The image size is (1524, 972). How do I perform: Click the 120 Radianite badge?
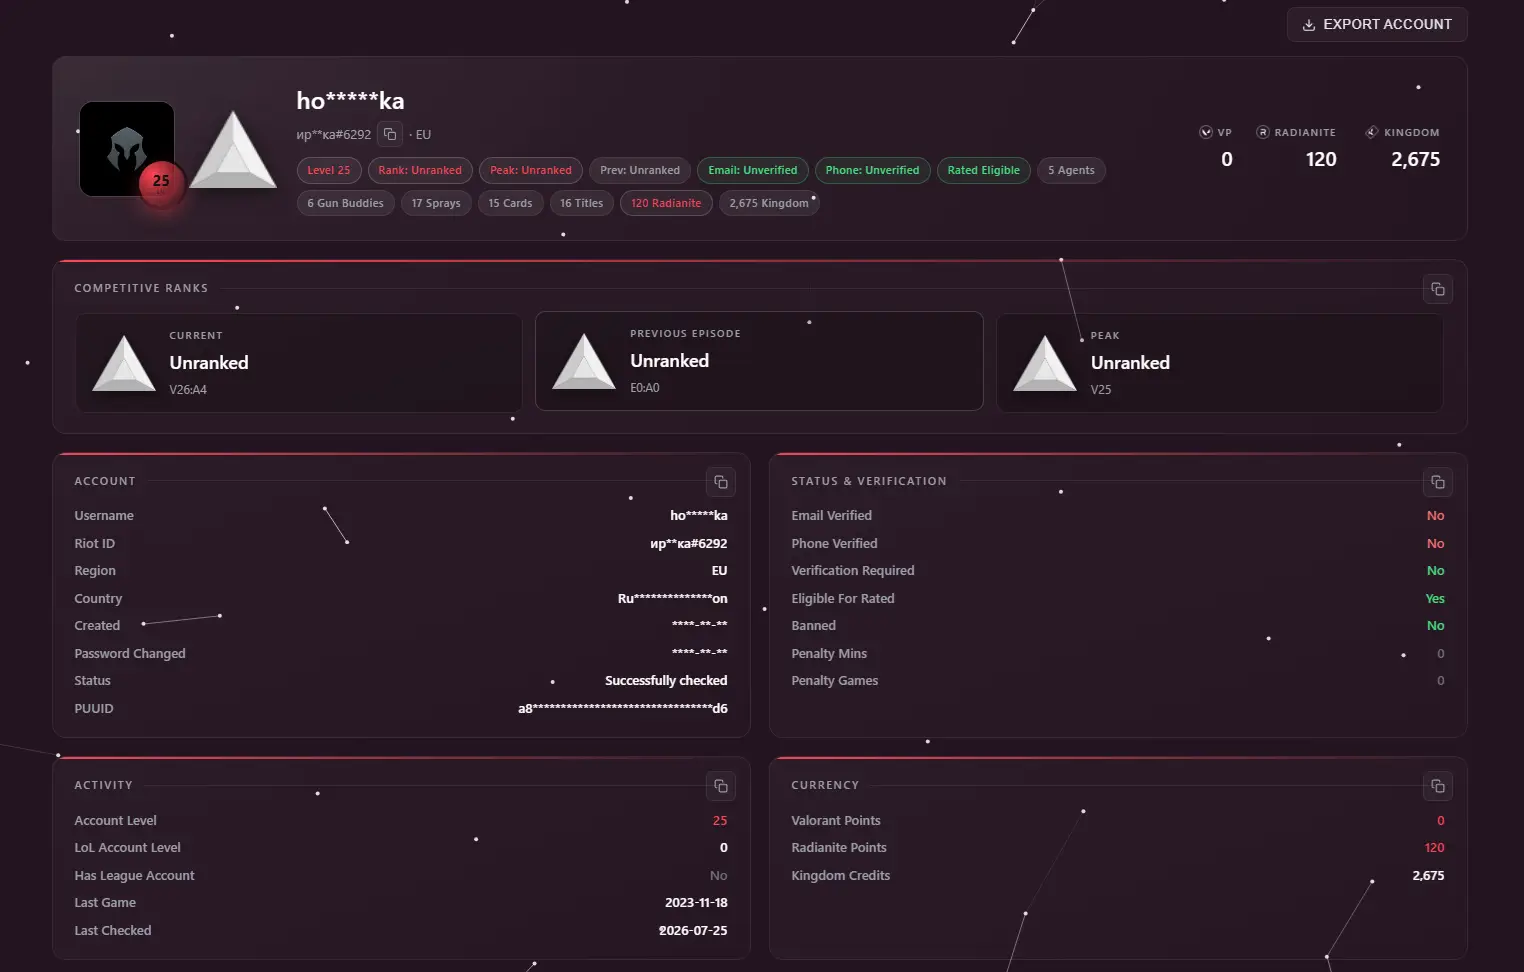tap(666, 203)
